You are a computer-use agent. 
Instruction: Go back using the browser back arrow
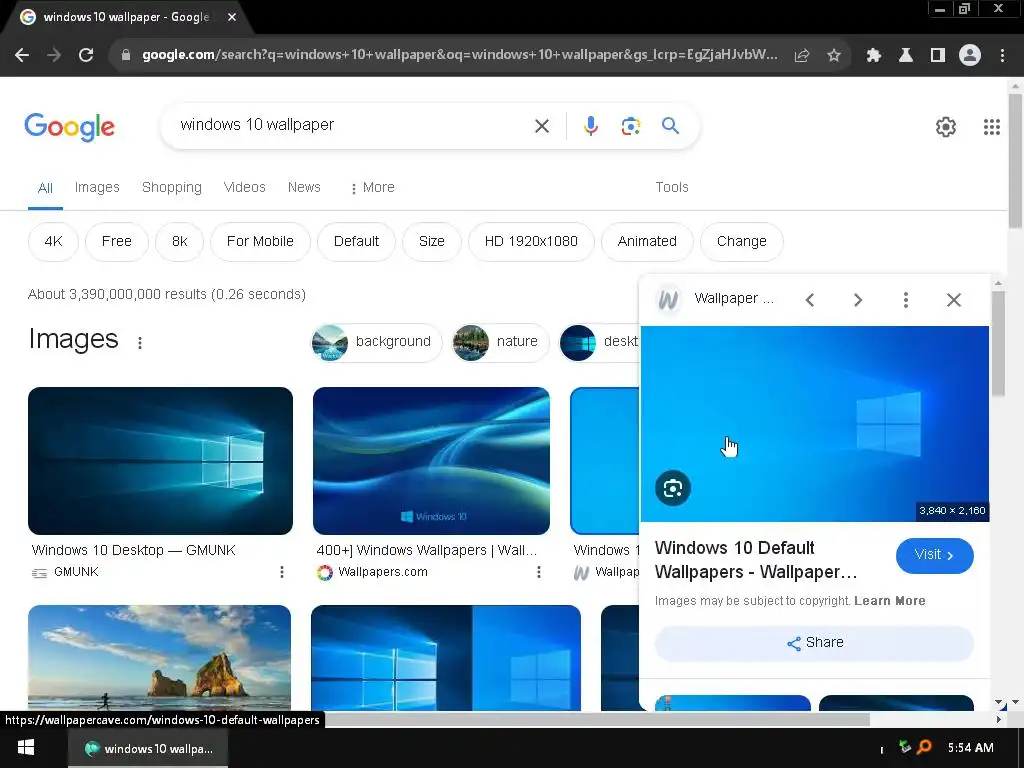22,56
